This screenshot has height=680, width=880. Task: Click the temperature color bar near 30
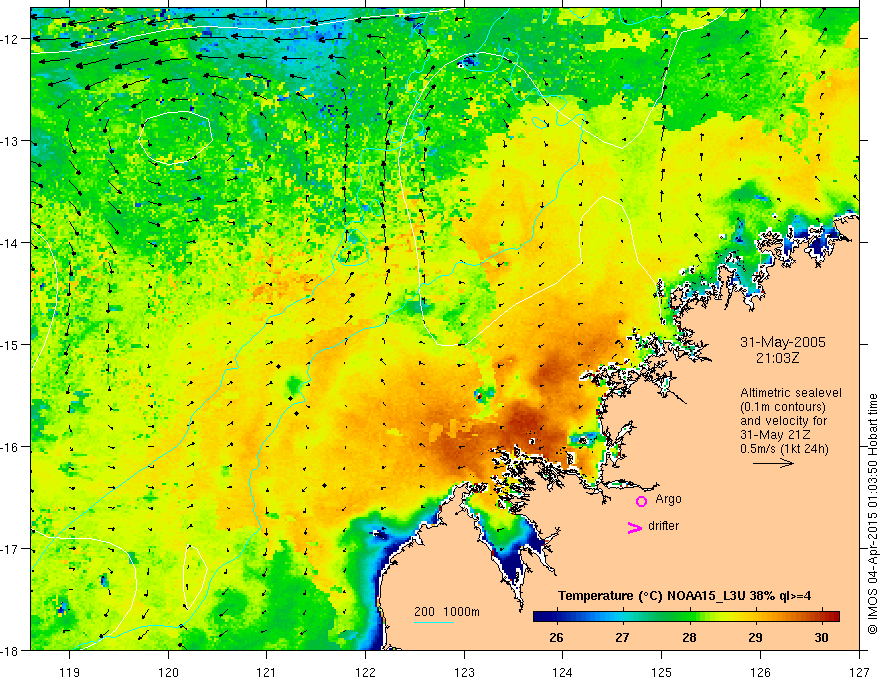tap(821, 616)
